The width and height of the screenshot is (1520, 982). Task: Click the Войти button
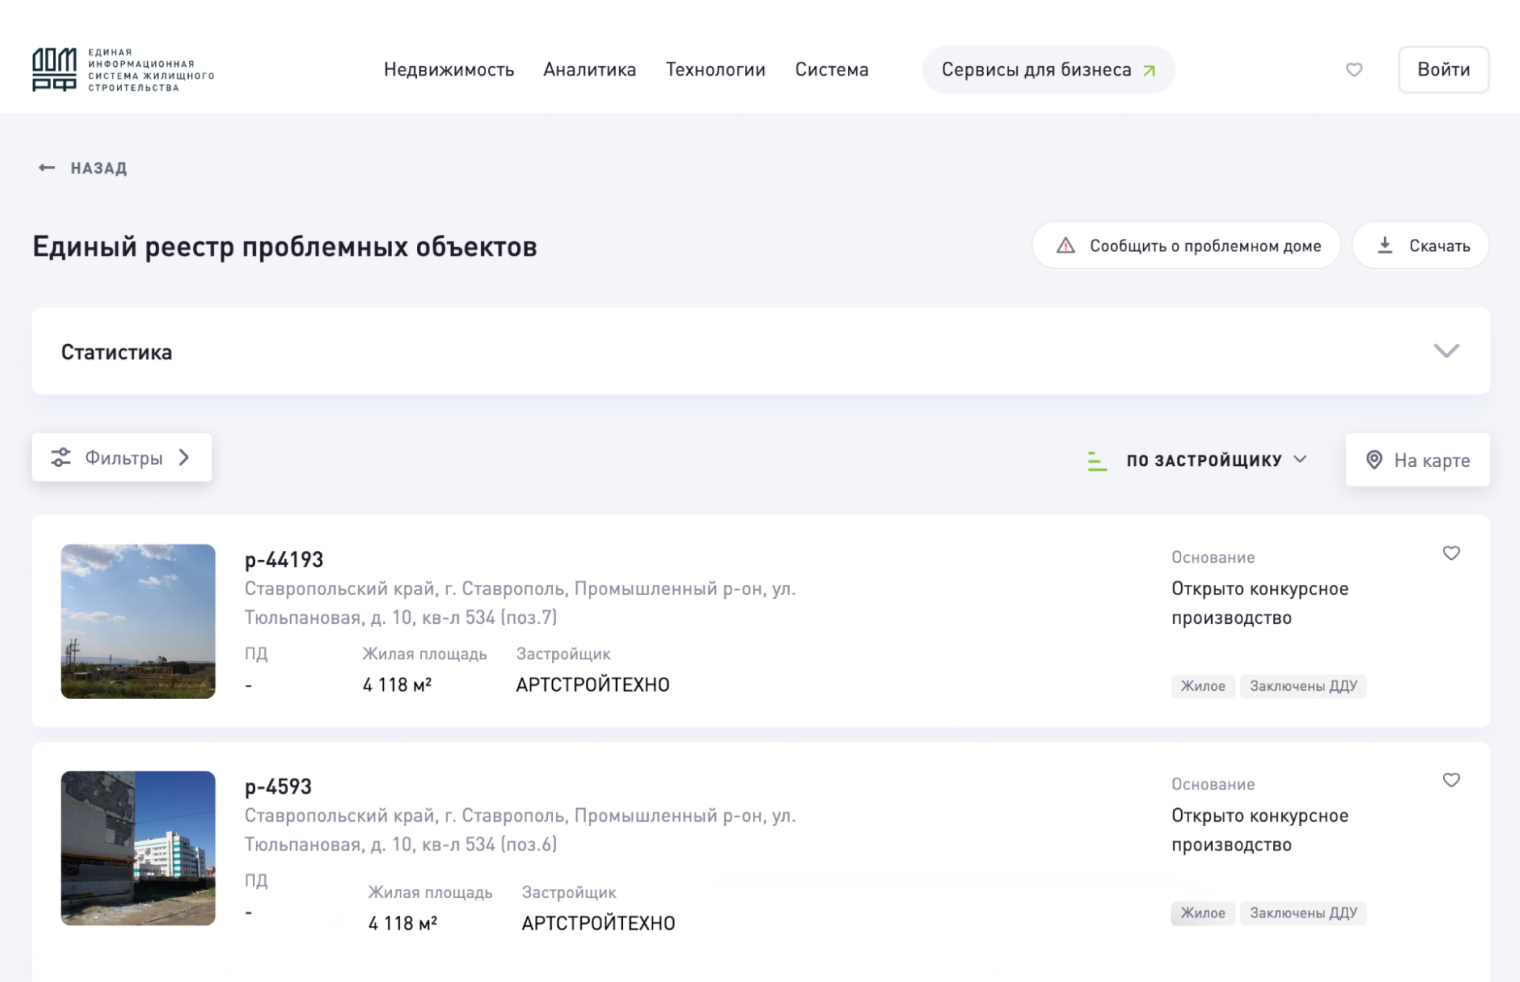tap(1443, 69)
